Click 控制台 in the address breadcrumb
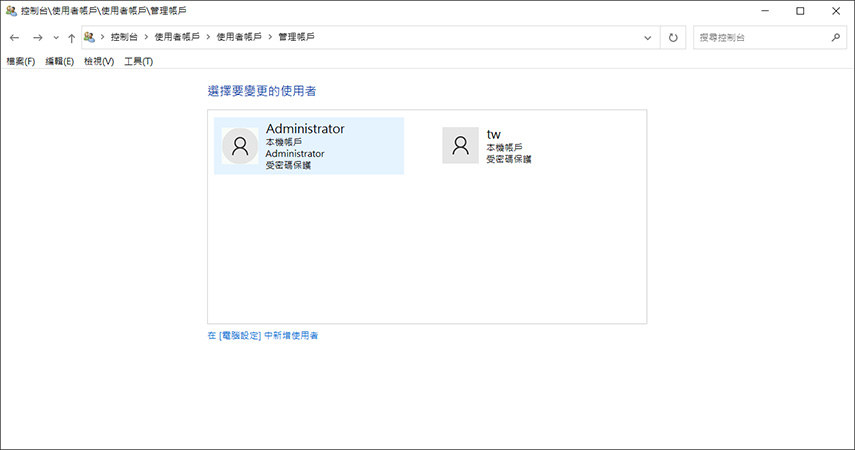The image size is (855, 450). tap(124, 37)
